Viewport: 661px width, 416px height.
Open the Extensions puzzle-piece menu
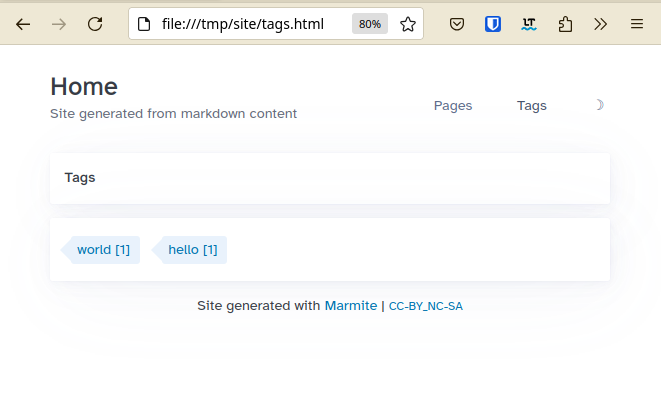565,24
